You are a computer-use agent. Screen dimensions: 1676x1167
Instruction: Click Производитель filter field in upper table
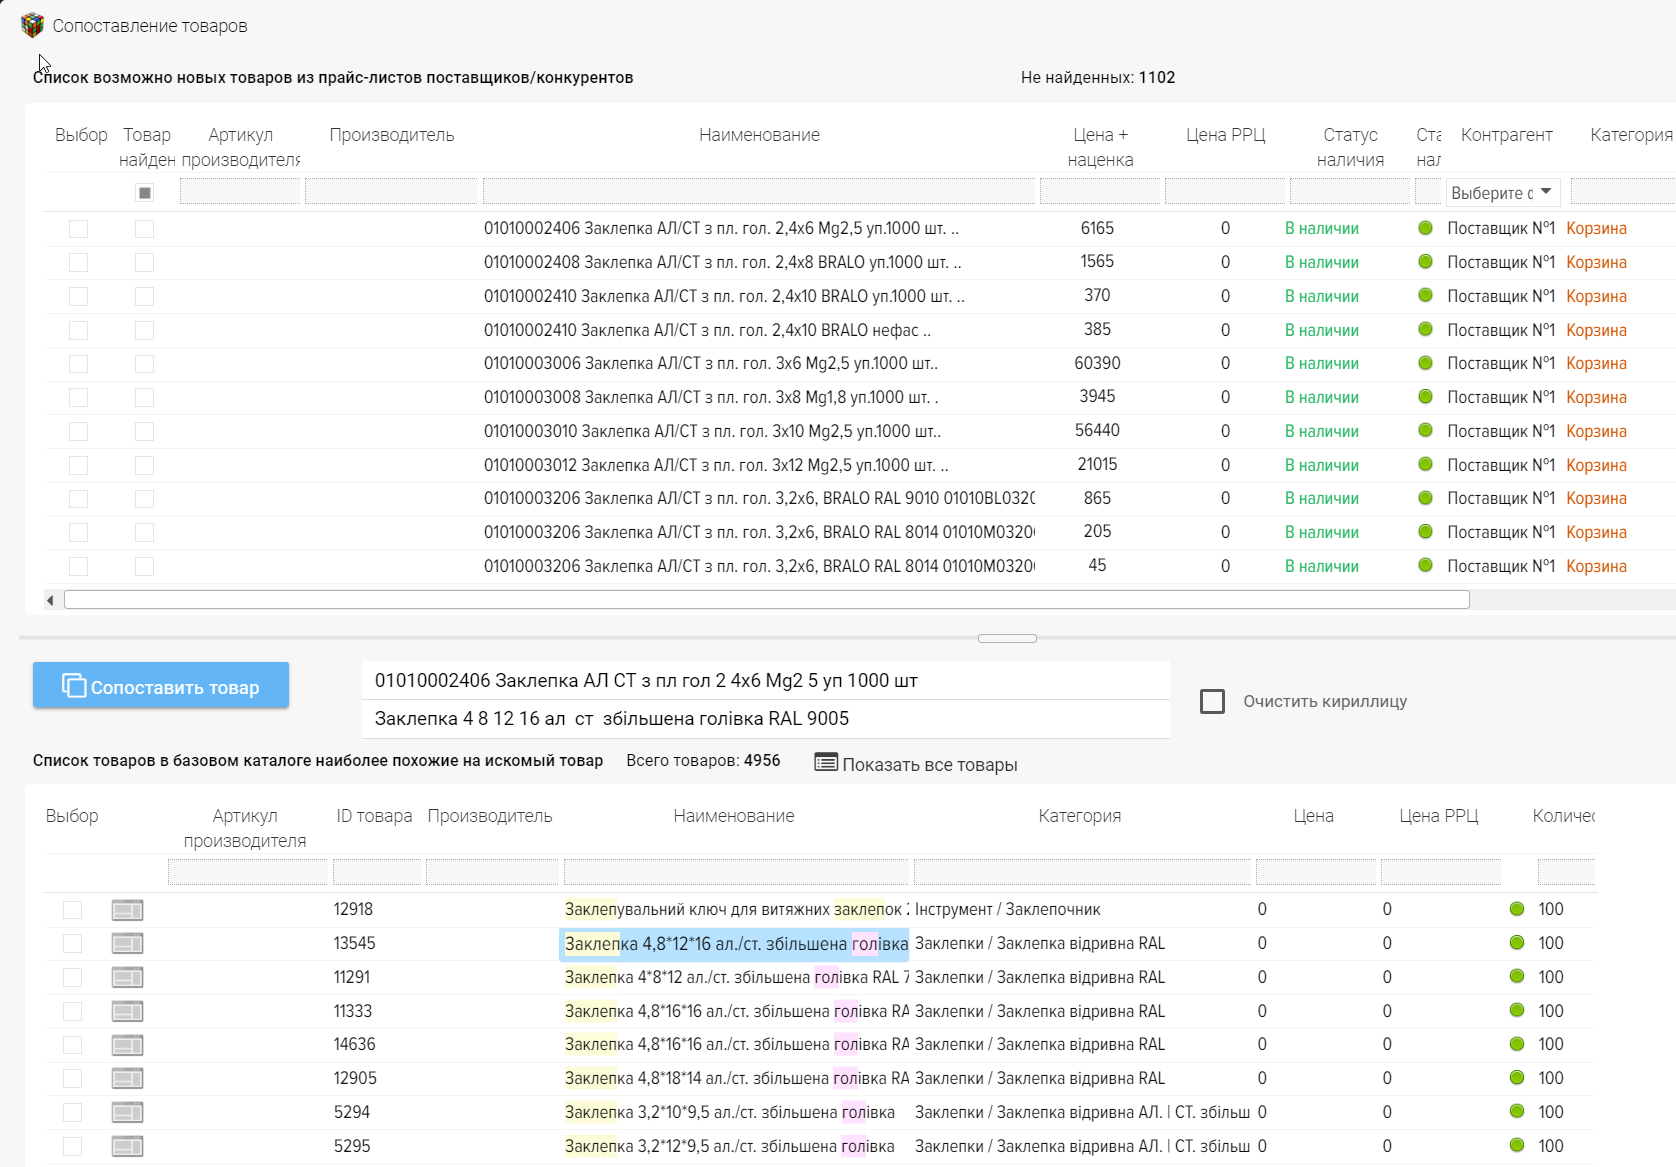click(391, 191)
